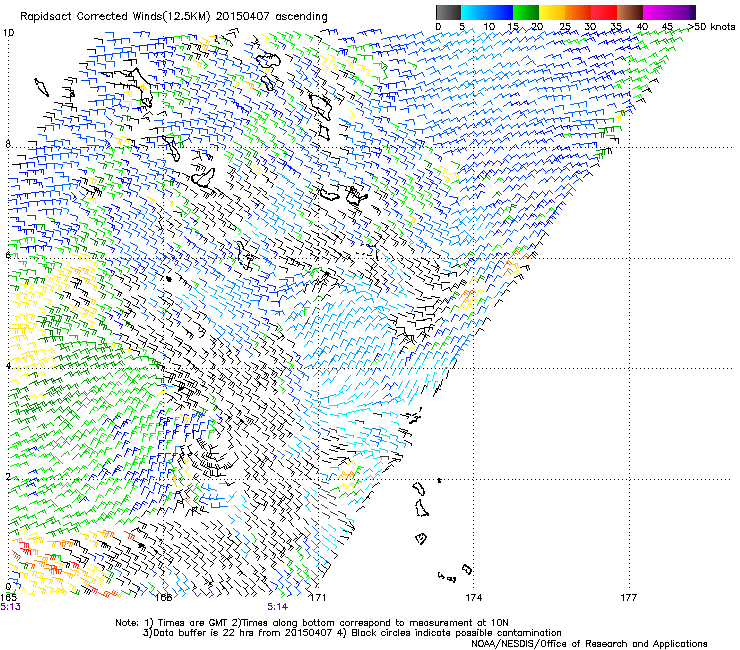740x650 pixels.
Task: Click the legend tick label '40'
Action: point(642,27)
